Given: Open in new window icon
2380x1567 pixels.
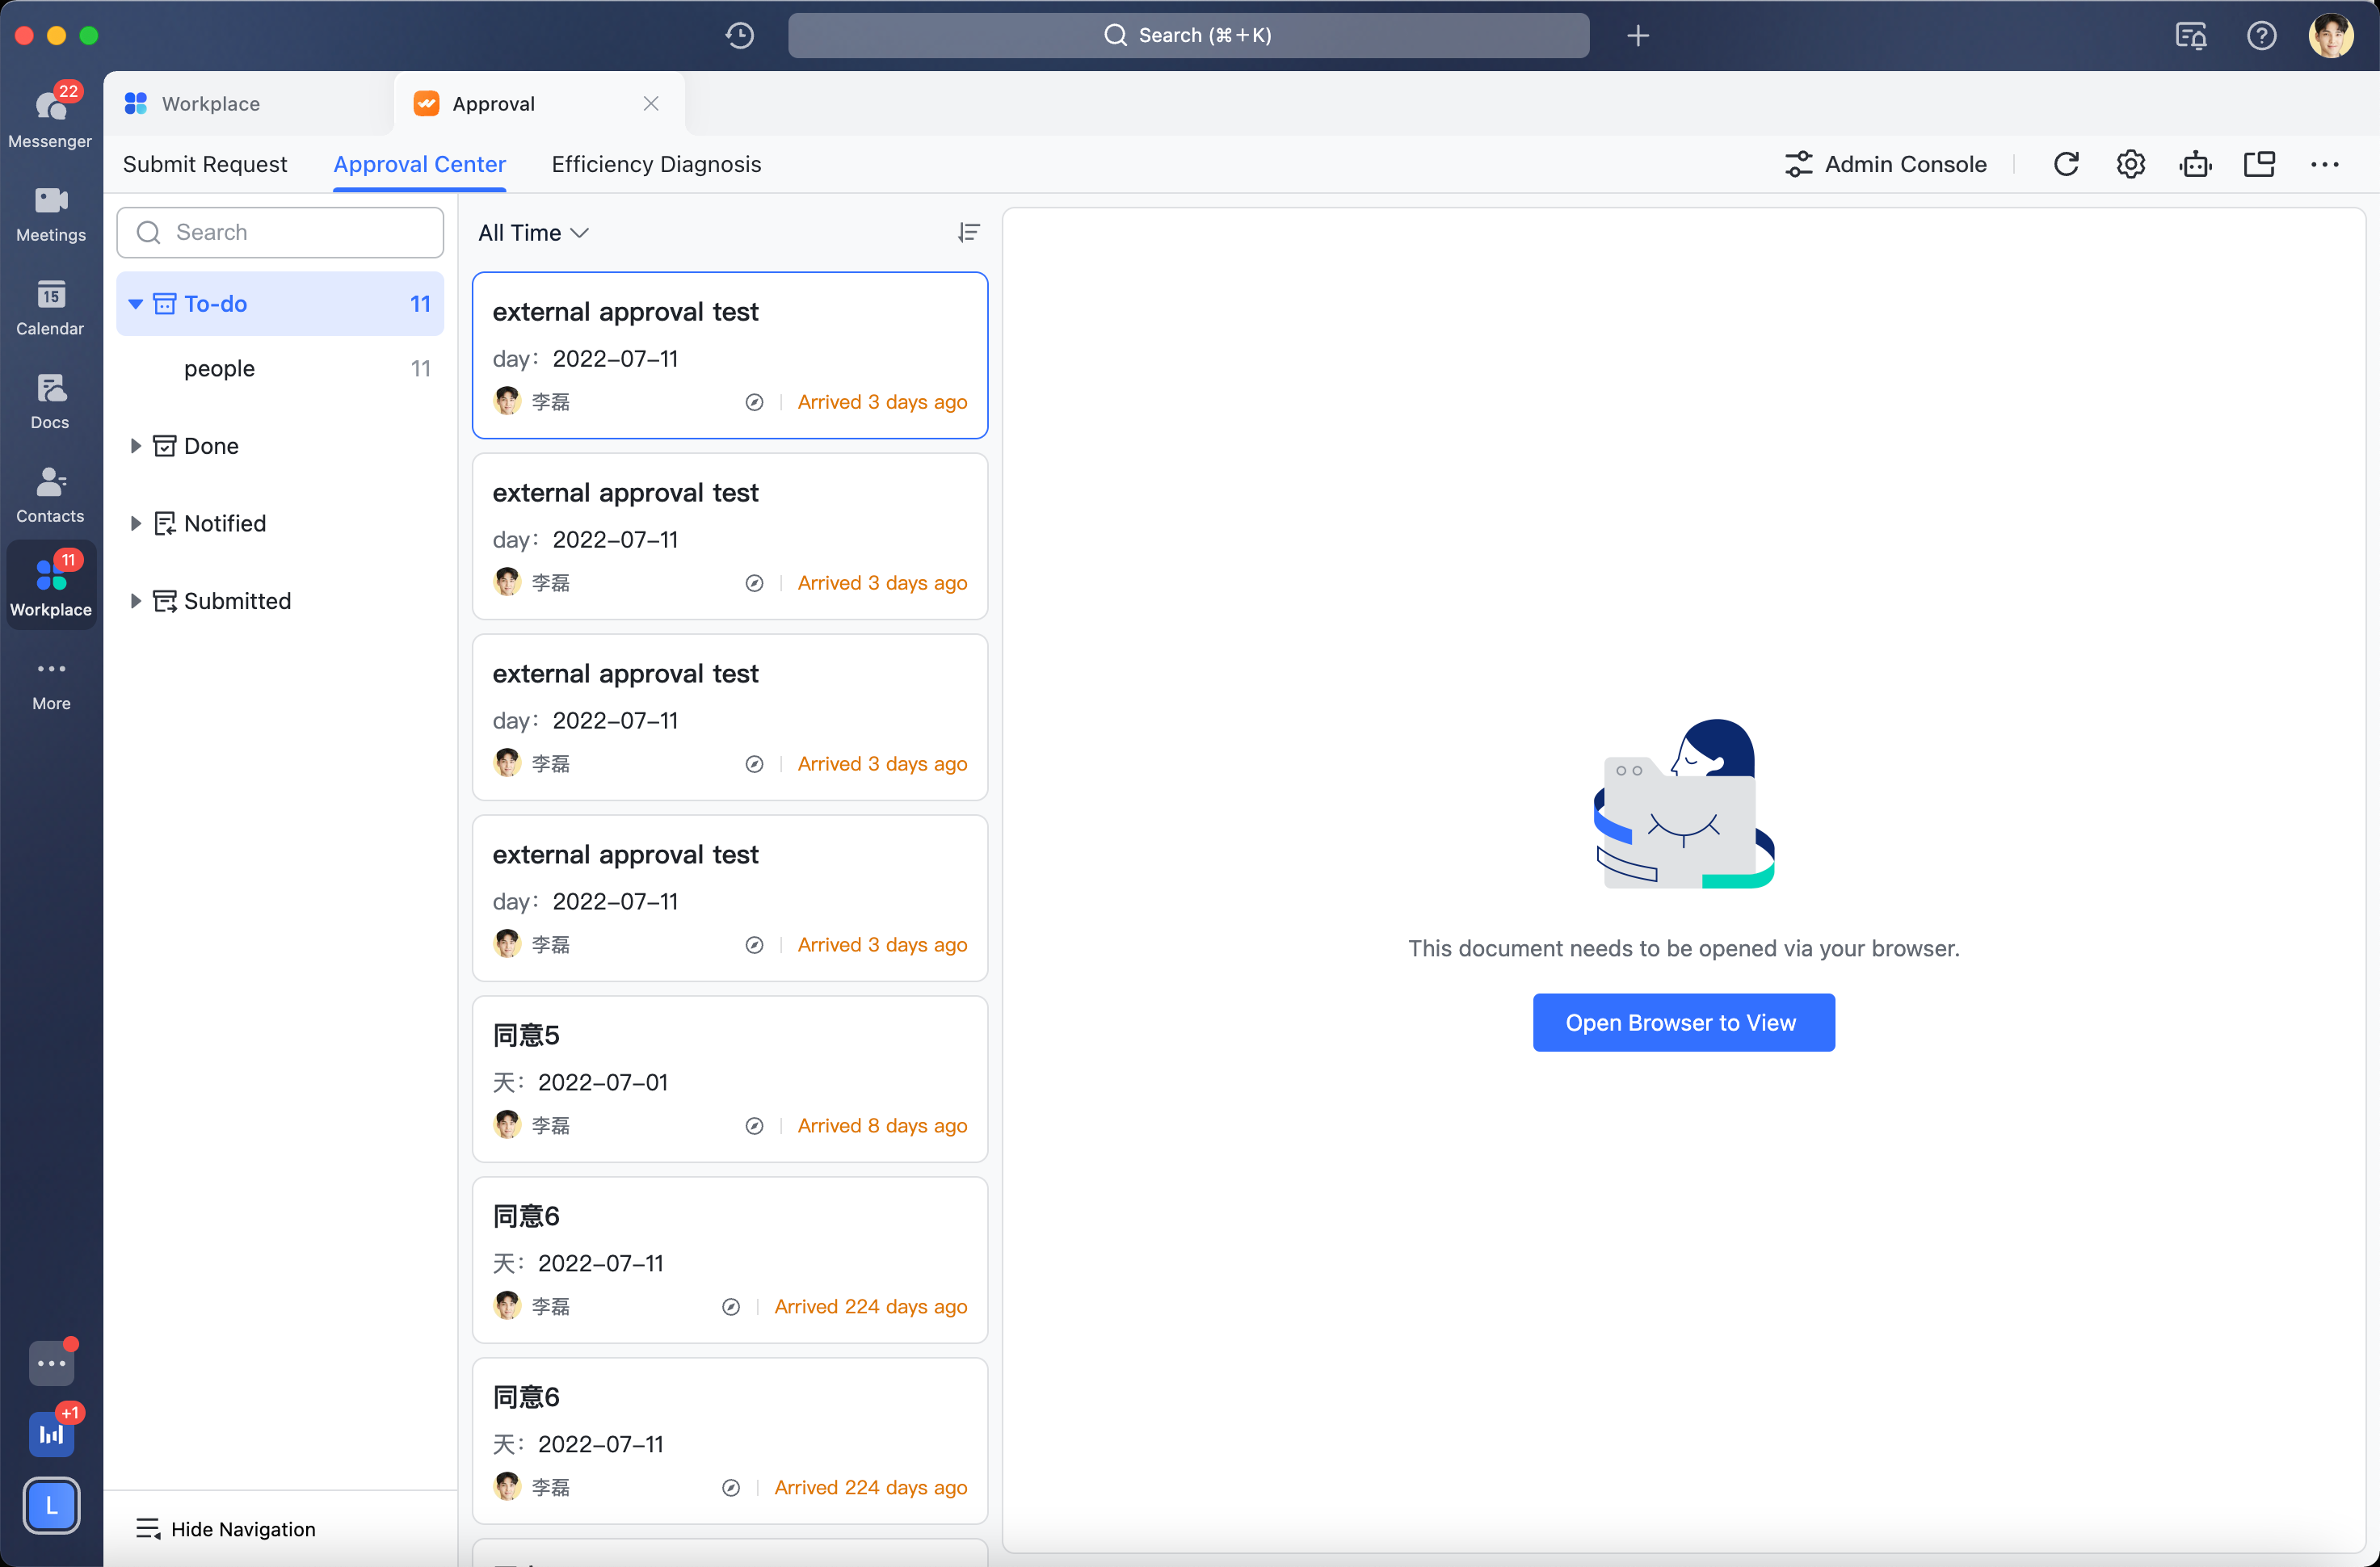Looking at the screenshot, I should pyautogui.click(x=2259, y=164).
